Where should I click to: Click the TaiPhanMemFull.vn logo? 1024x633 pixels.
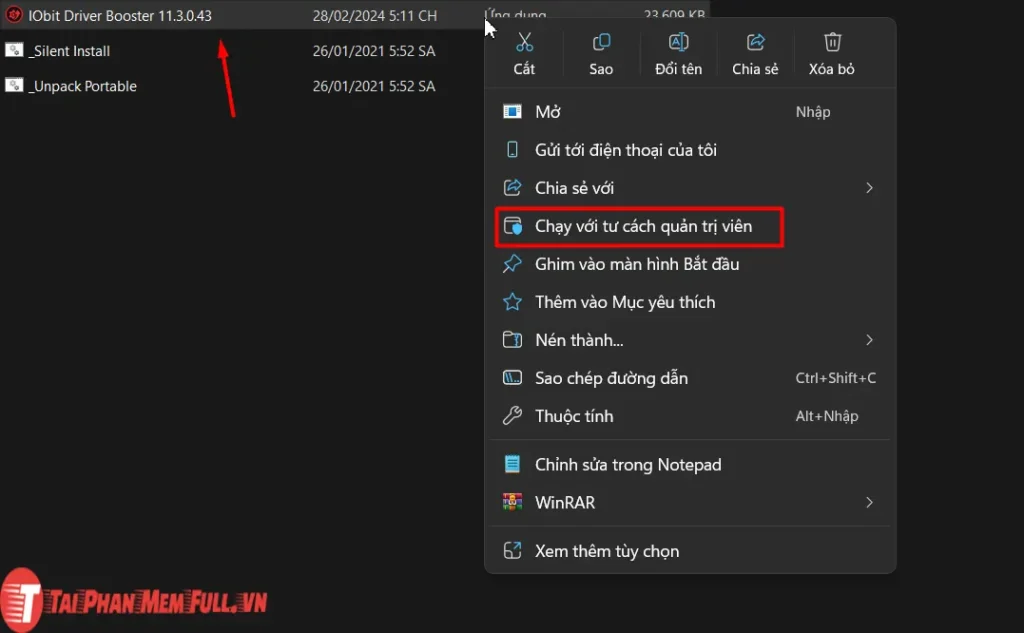pyautogui.click(x=130, y=598)
